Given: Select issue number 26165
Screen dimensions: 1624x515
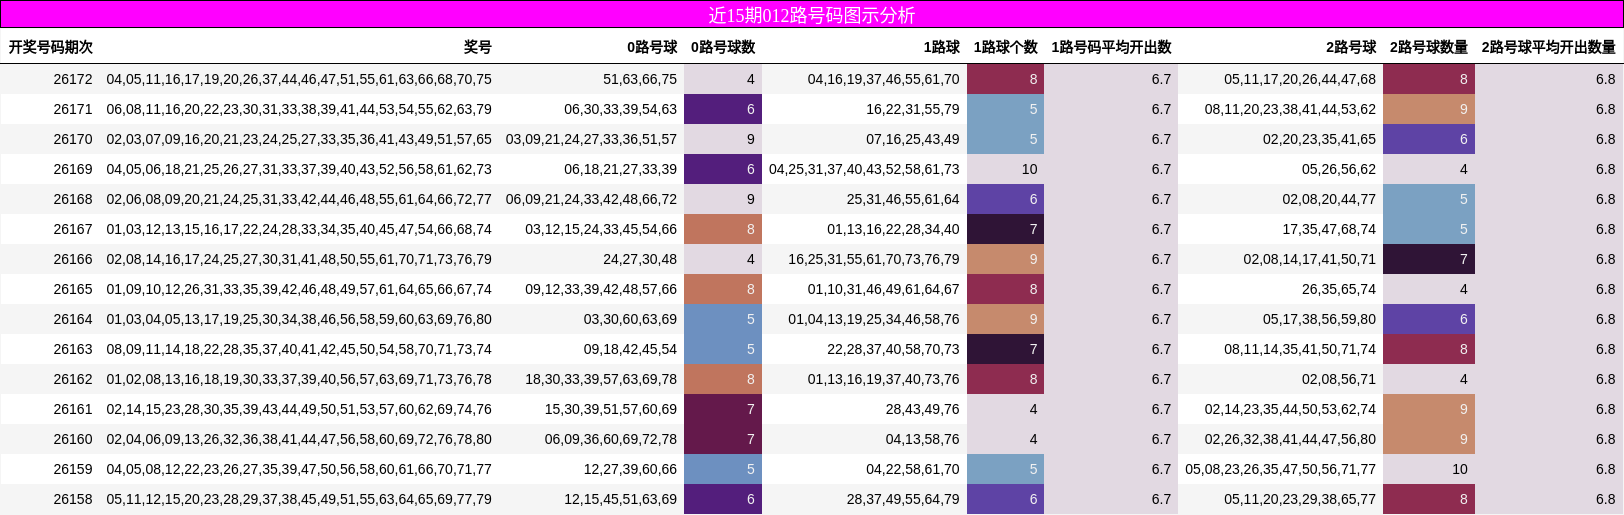Looking at the screenshot, I should (x=73, y=289).
